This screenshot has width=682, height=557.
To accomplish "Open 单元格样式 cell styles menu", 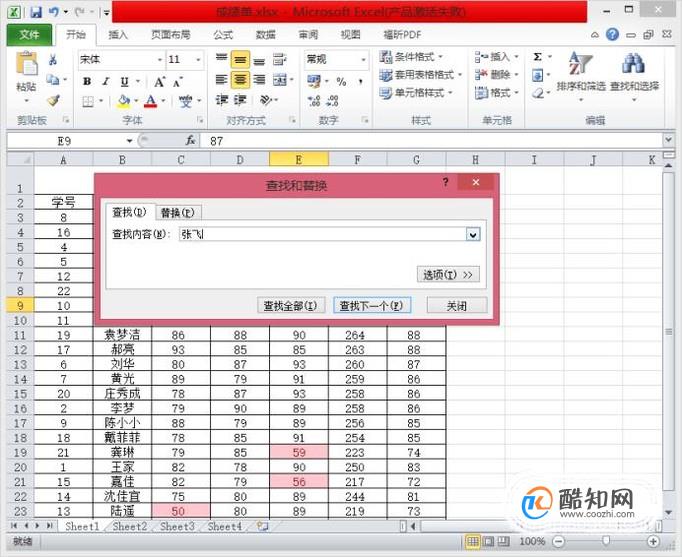I will click(x=416, y=93).
